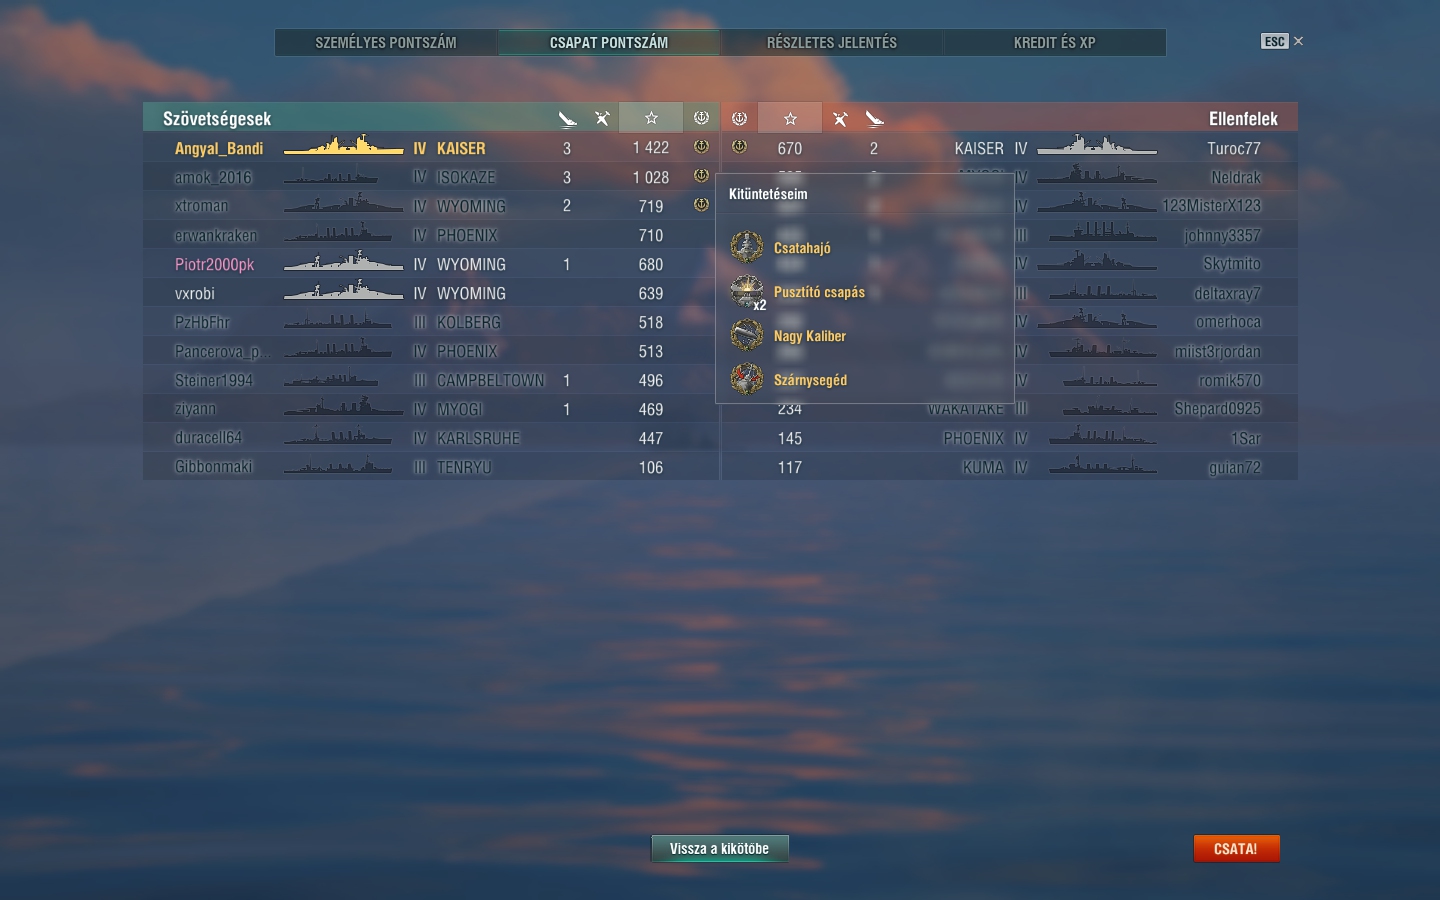Screen dimensions: 1440x900
Task: Switch to the Részletes jelentés tab
Action: coord(832,42)
